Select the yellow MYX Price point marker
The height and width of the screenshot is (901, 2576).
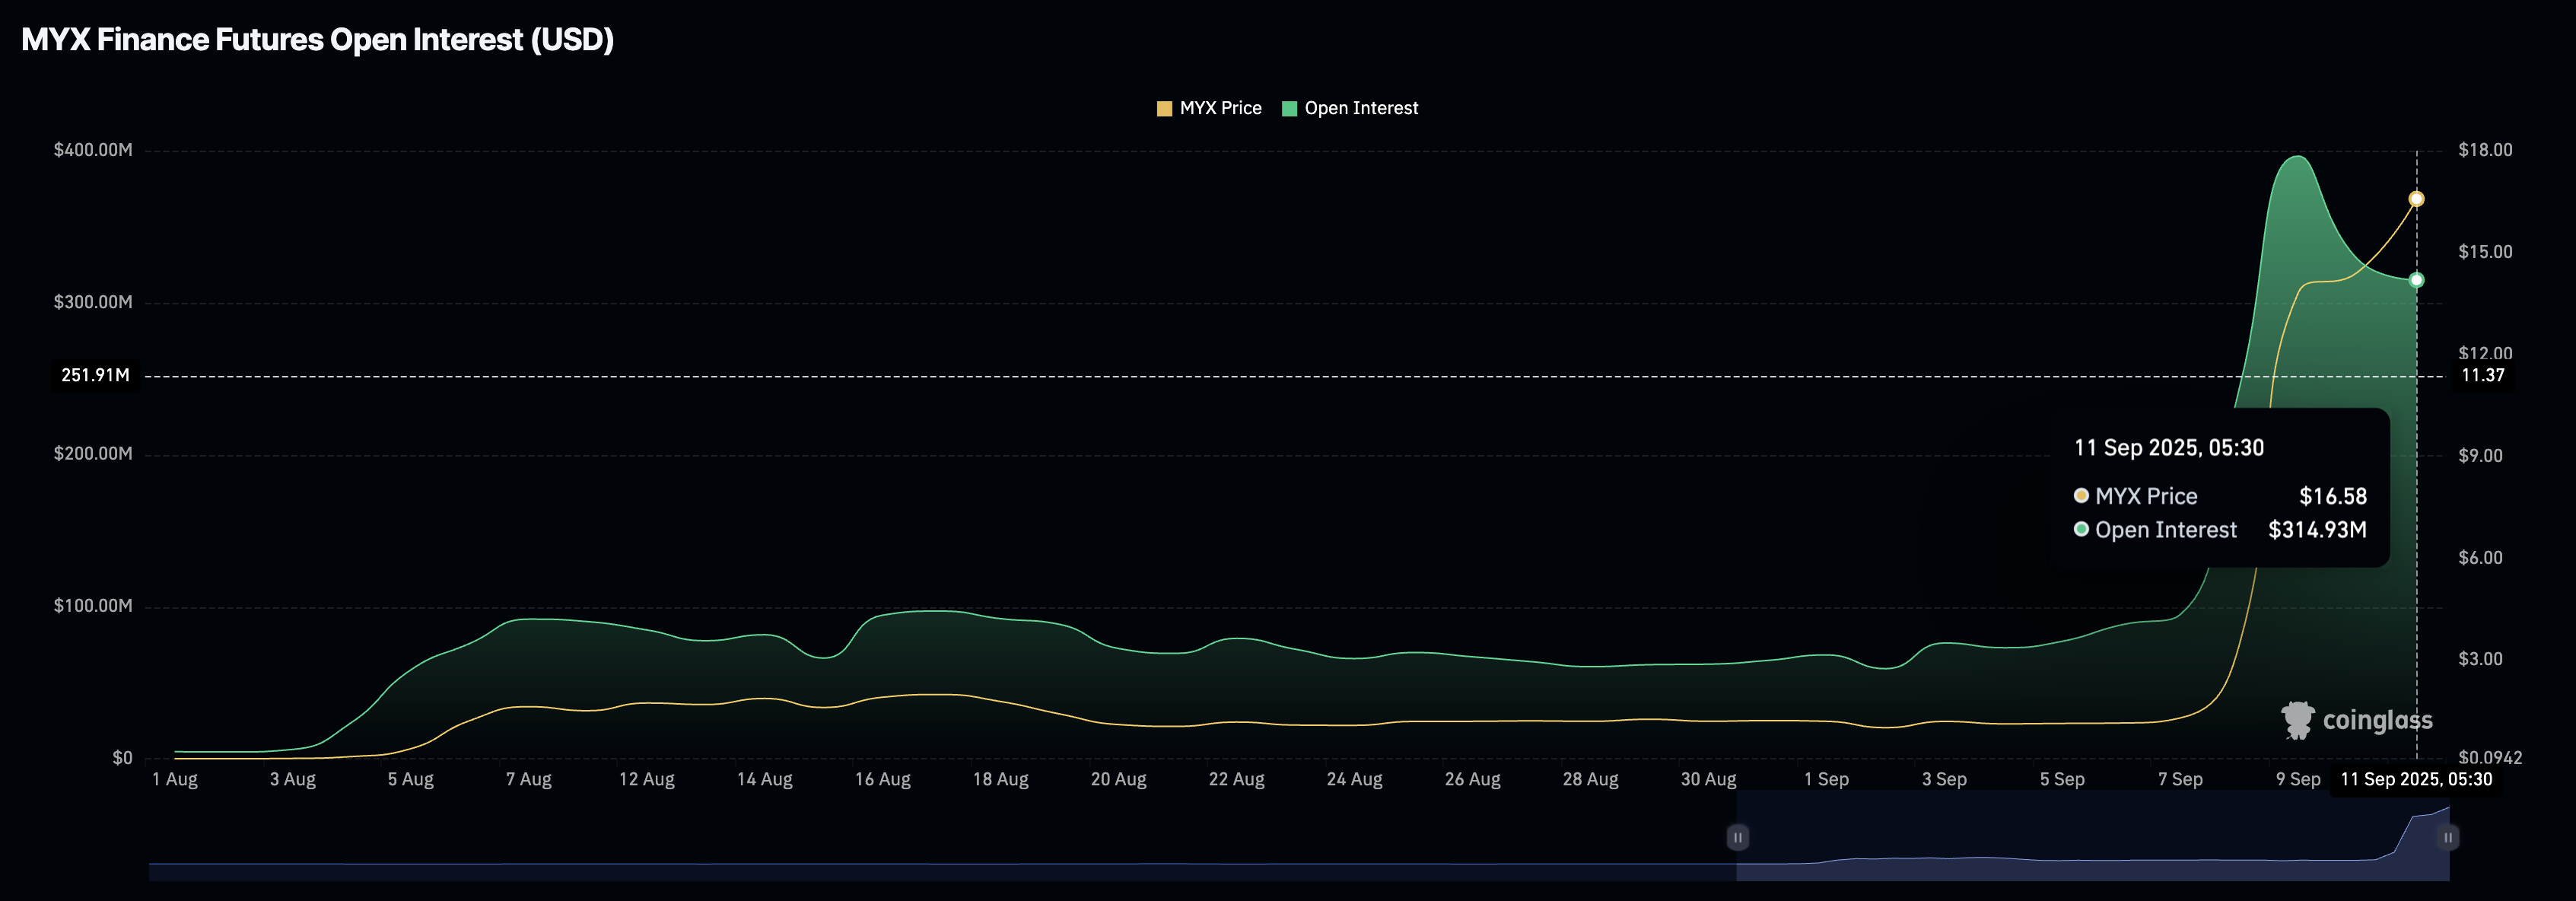click(2416, 199)
